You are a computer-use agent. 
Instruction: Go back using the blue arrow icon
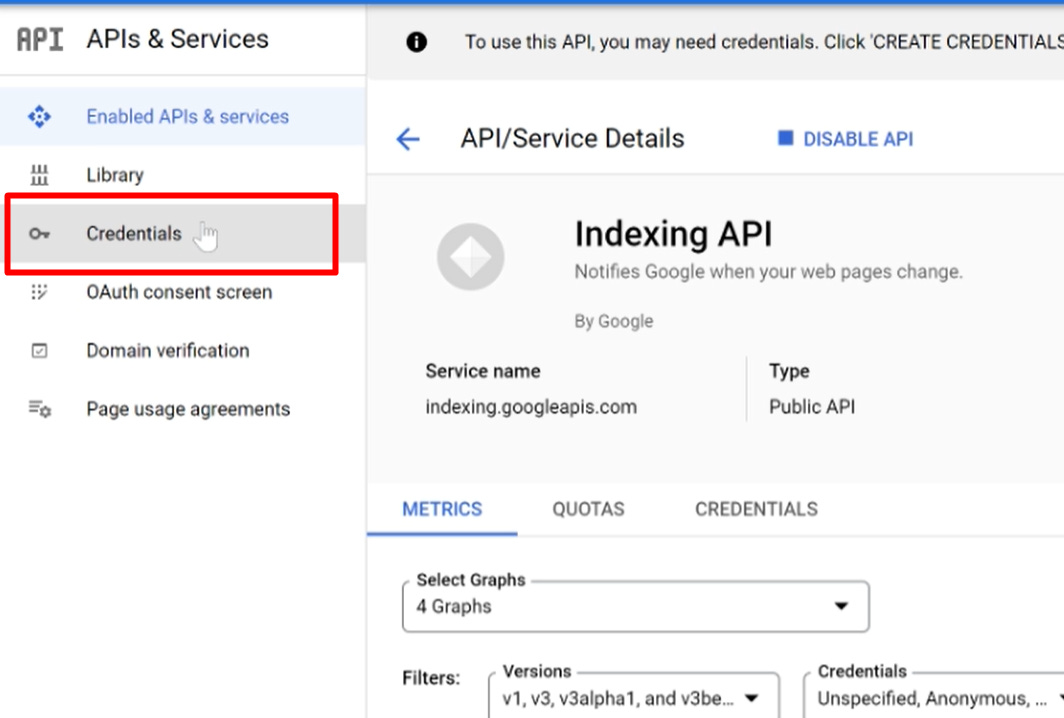408,139
